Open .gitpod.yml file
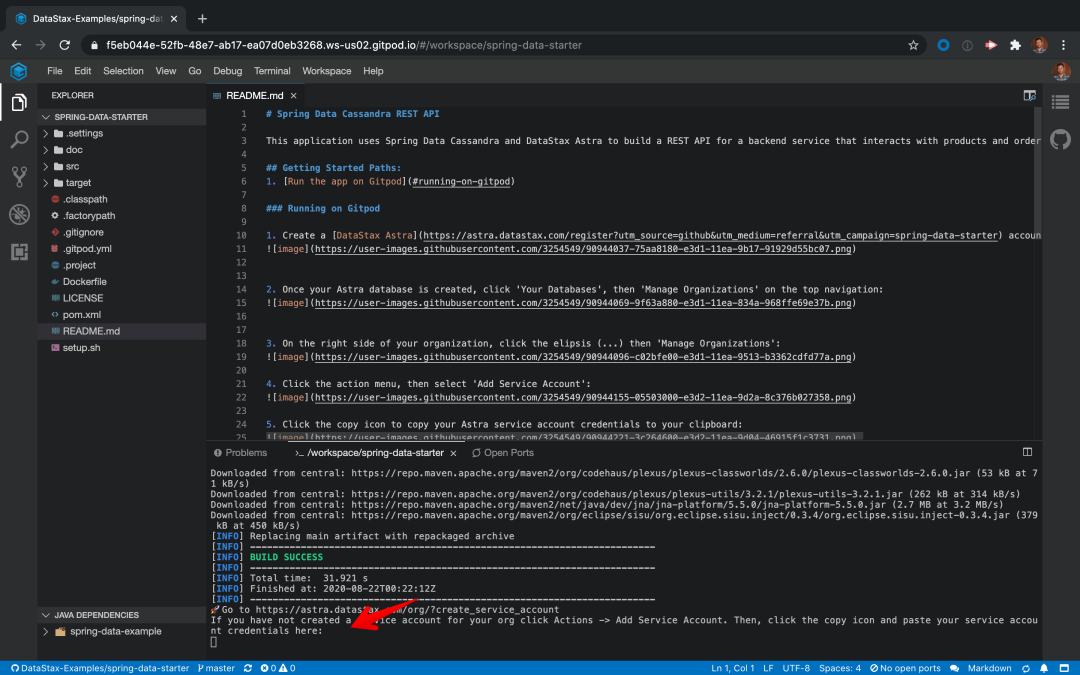 point(87,249)
